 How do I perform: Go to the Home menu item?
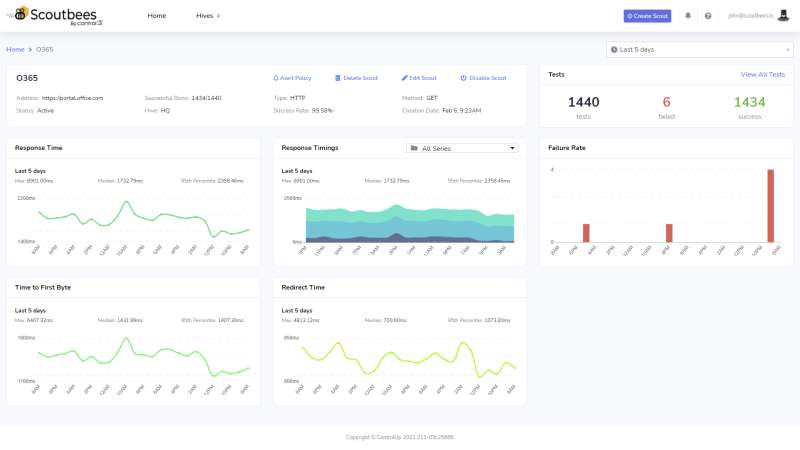point(157,16)
